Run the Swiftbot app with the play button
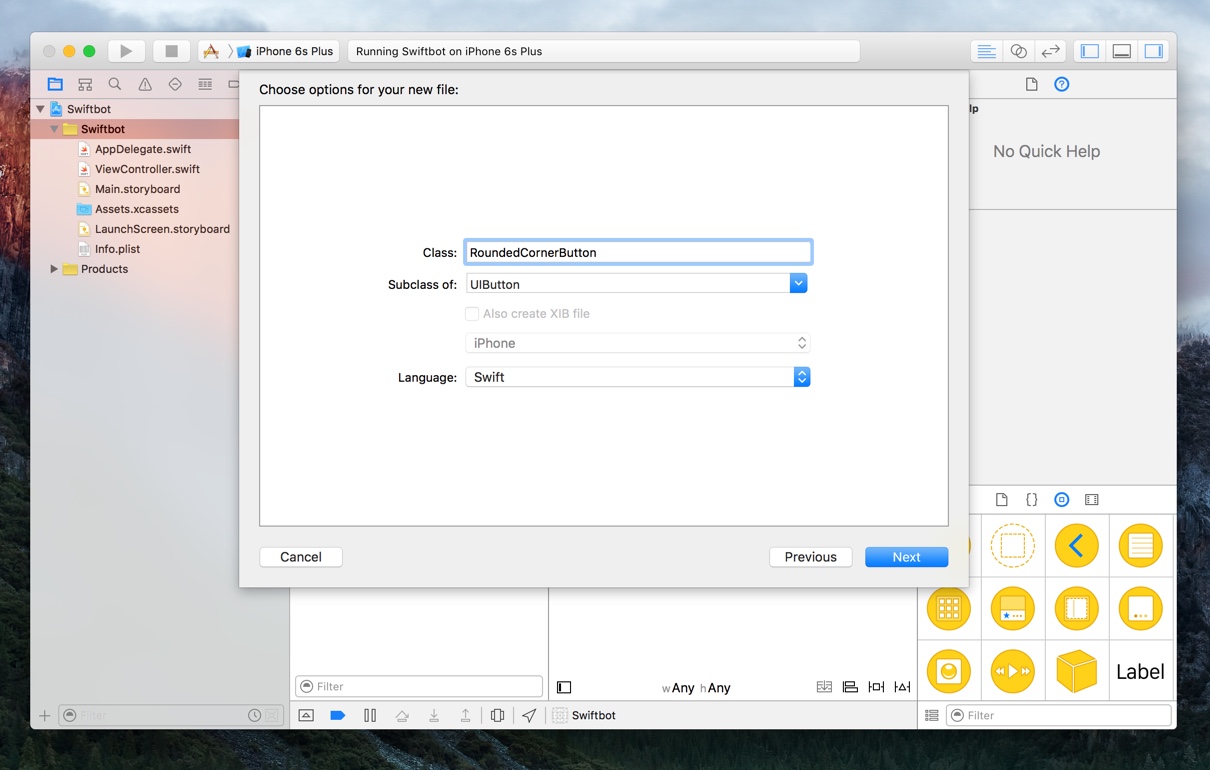Viewport: 1210px width, 770px height. click(x=125, y=51)
